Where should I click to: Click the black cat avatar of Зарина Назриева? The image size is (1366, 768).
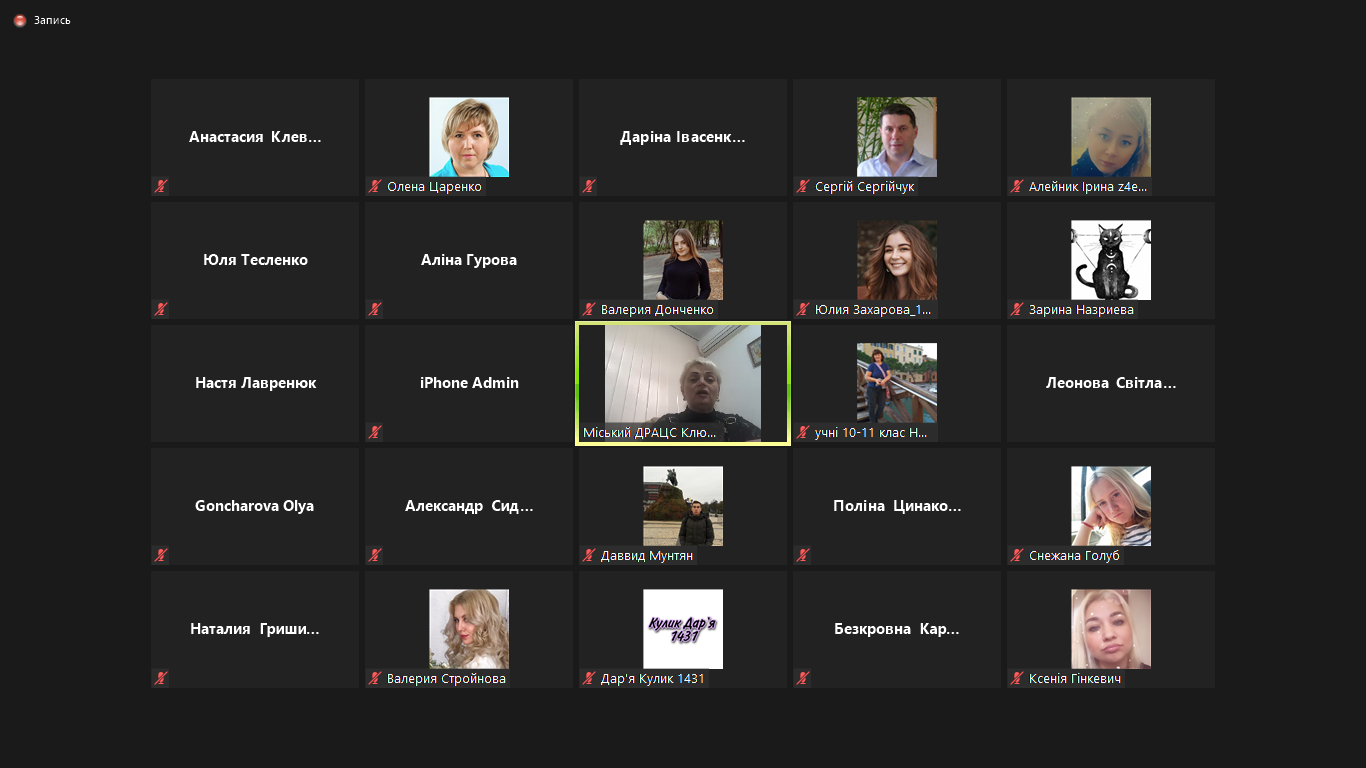tap(1110, 259)
